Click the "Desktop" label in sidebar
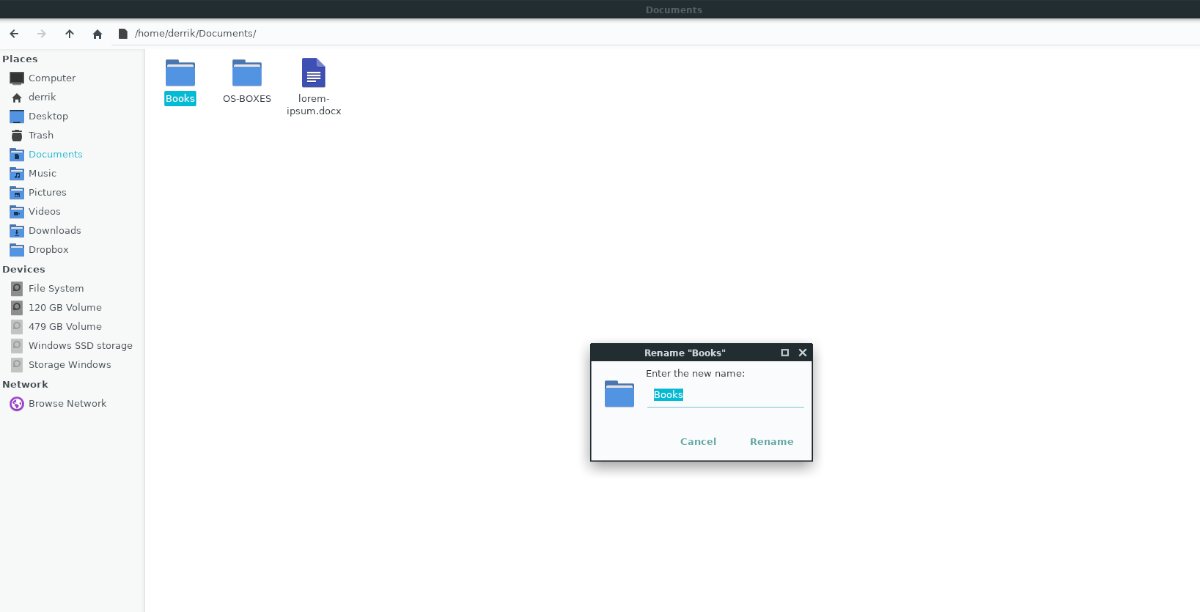Screen dimensions: 1200x612 click(x=48, y=116)
